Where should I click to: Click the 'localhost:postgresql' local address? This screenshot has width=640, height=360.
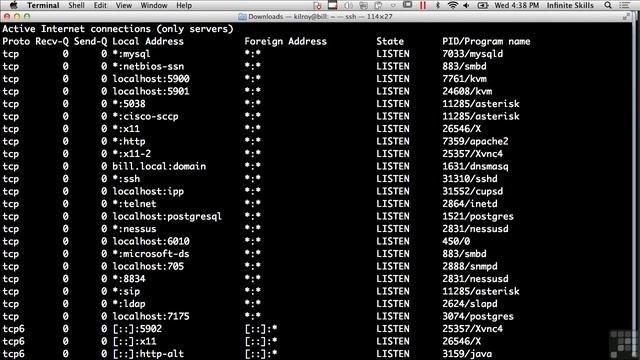(167, 216)
